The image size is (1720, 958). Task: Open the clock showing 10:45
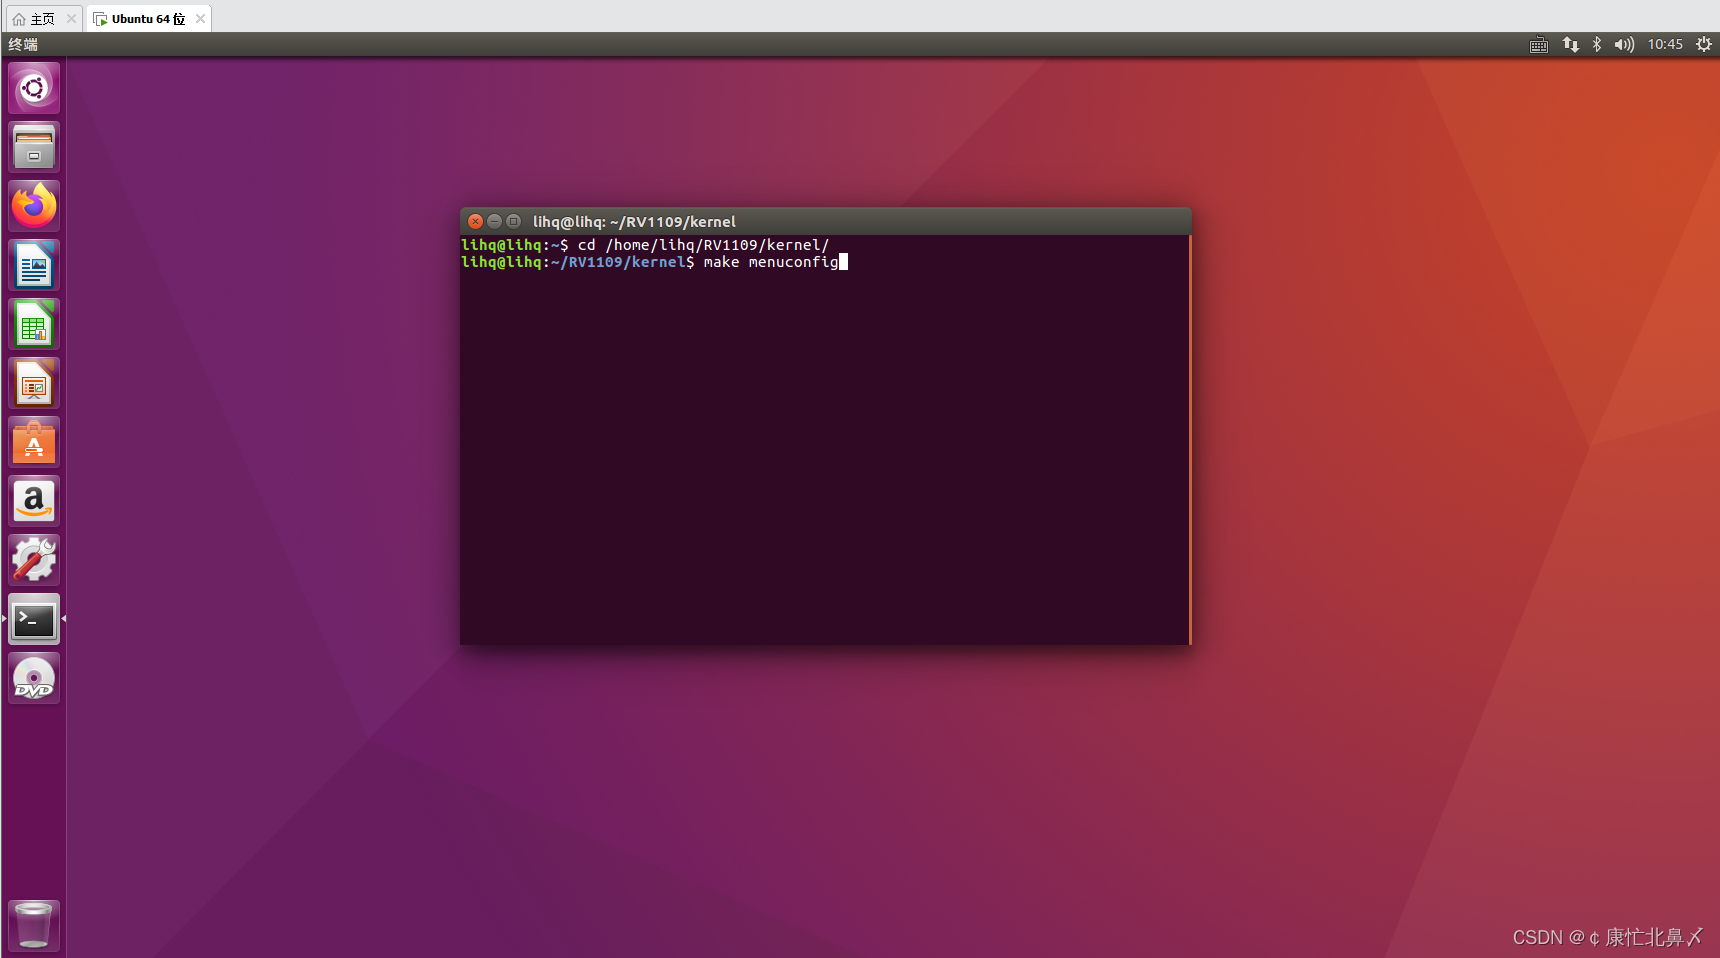point(1665,44)
